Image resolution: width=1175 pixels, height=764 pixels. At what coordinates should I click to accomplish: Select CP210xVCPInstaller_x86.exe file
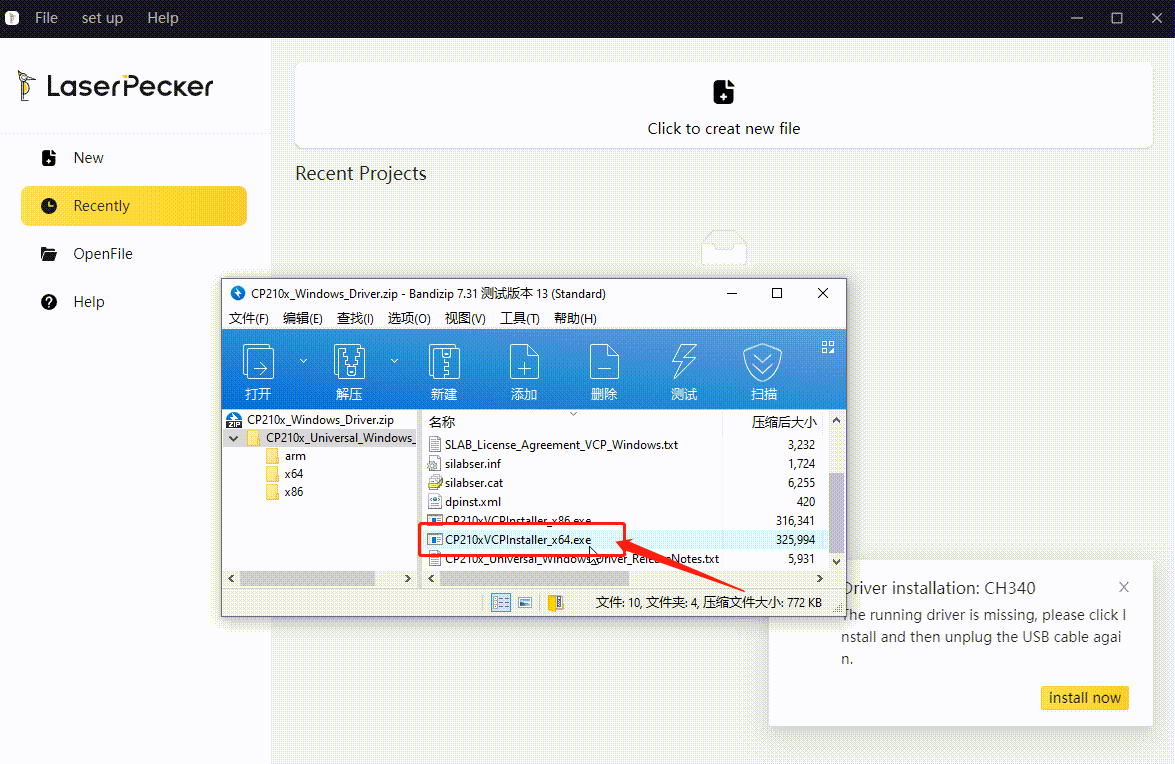518,520
